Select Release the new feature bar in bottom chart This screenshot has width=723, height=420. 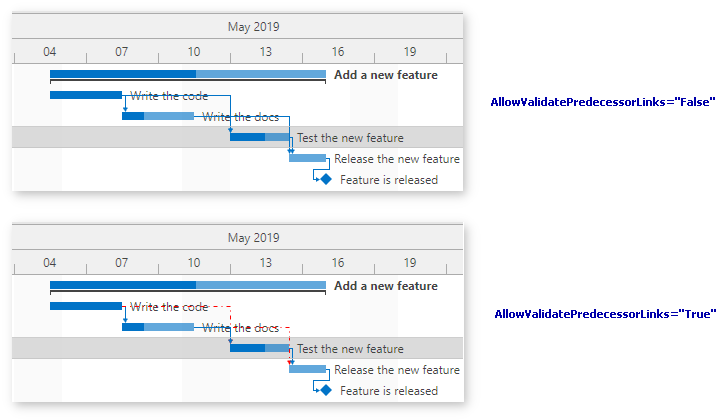point(308,369)
